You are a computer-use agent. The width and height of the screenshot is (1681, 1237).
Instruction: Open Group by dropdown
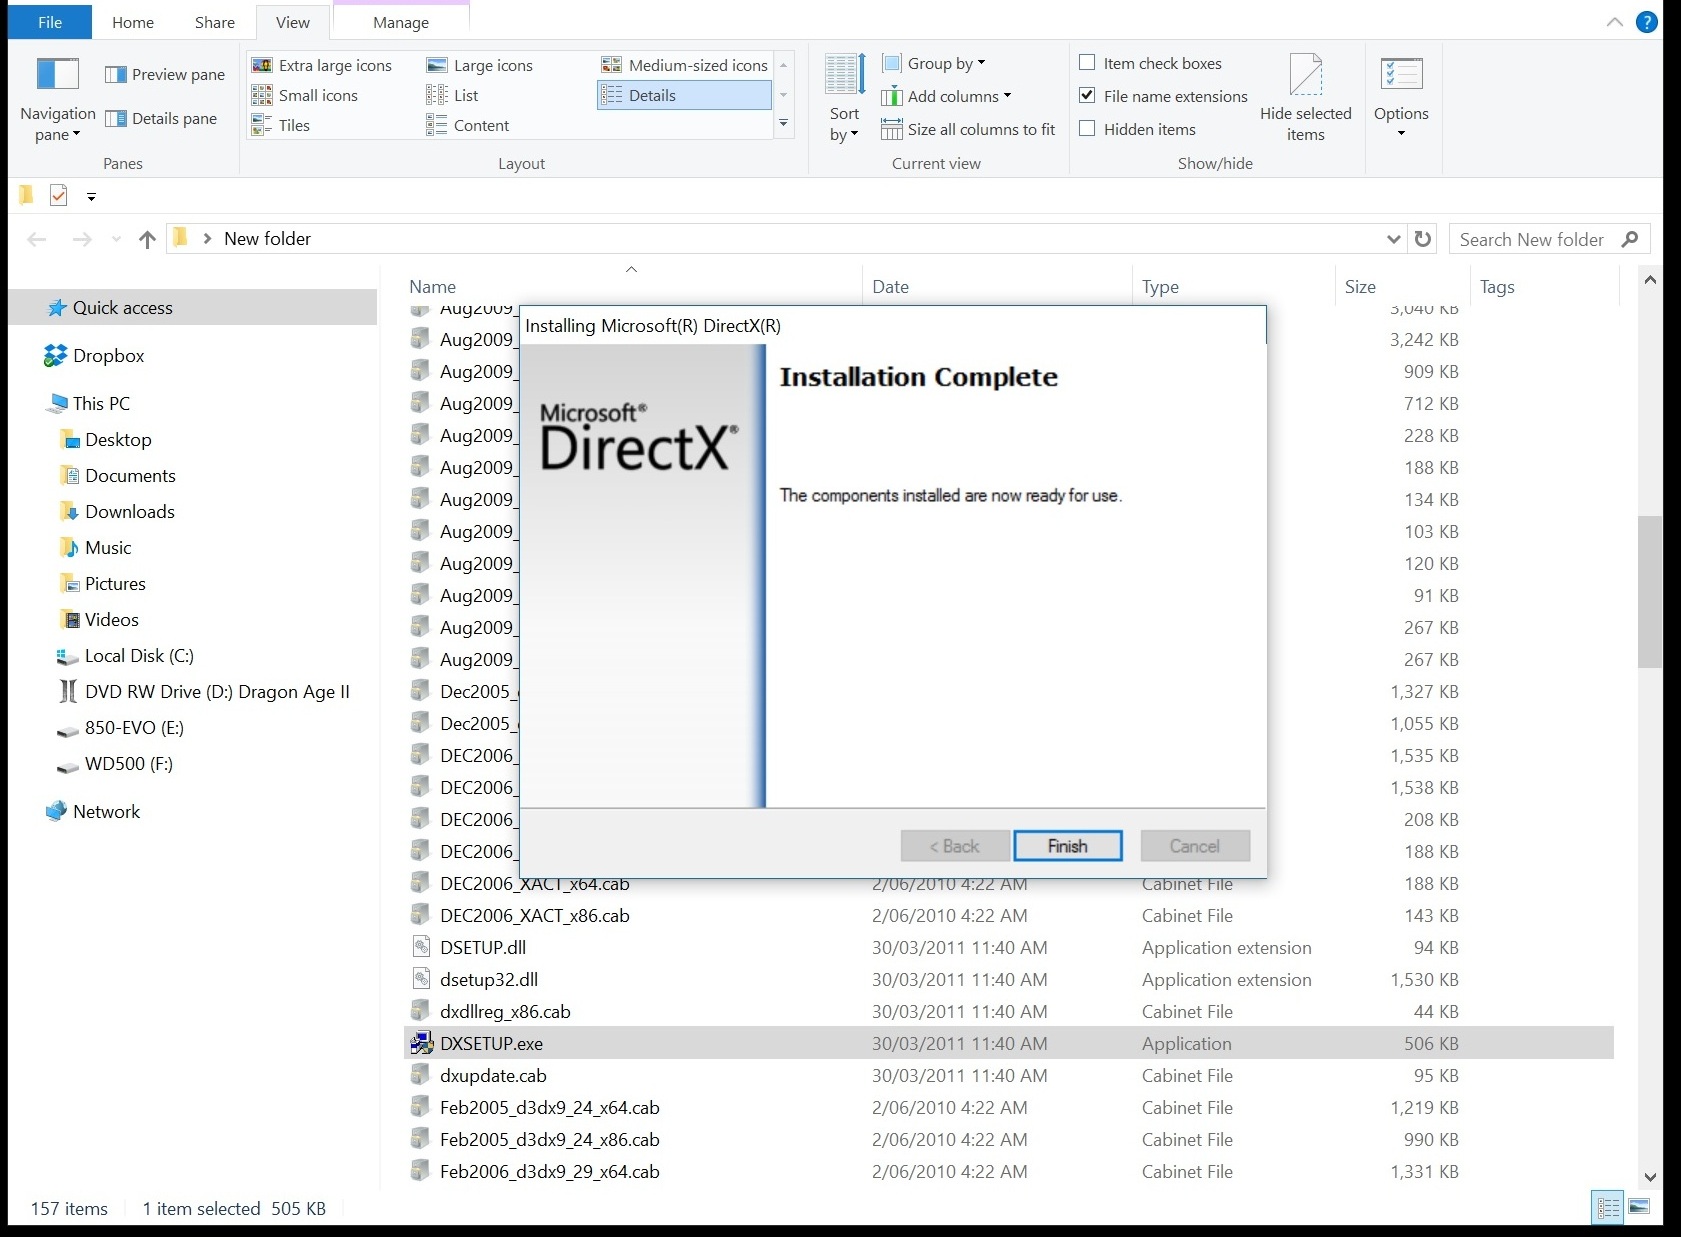point(934,63)
